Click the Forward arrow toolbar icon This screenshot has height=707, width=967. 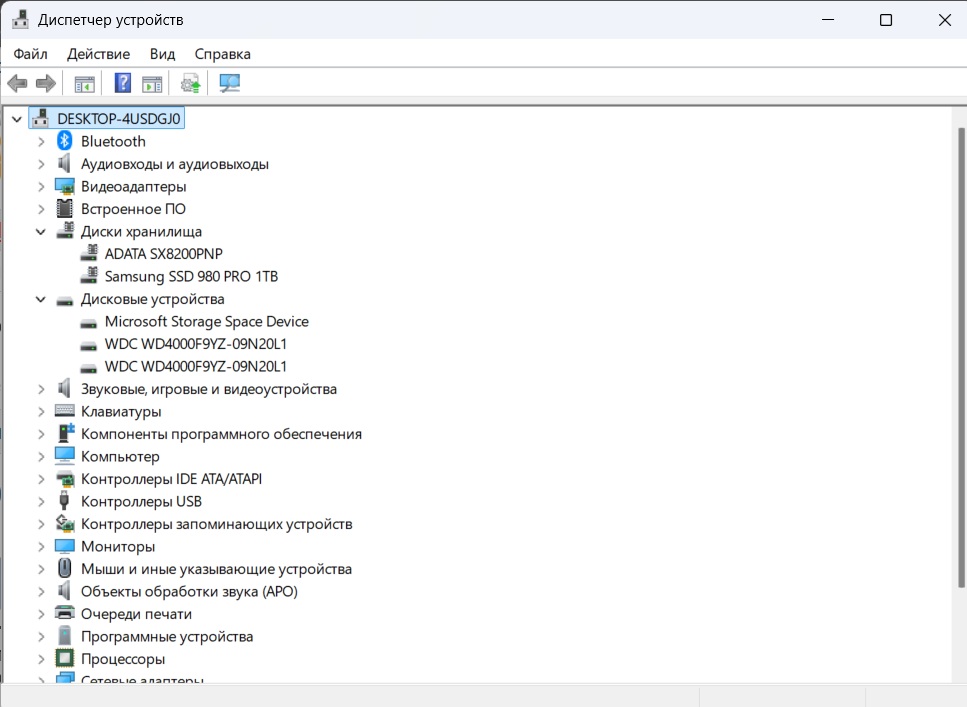tap(46, 83)
